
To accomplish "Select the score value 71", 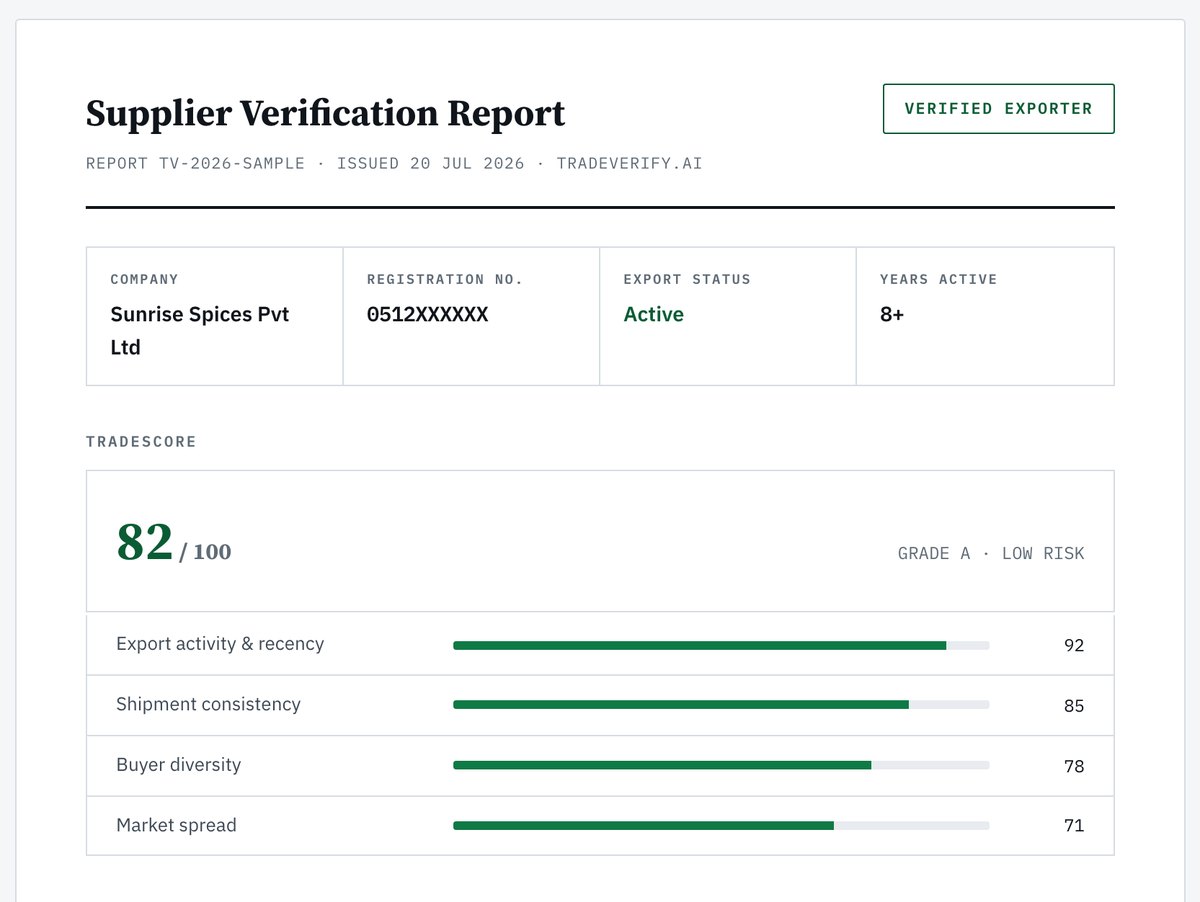I will tap(1074, 826).
